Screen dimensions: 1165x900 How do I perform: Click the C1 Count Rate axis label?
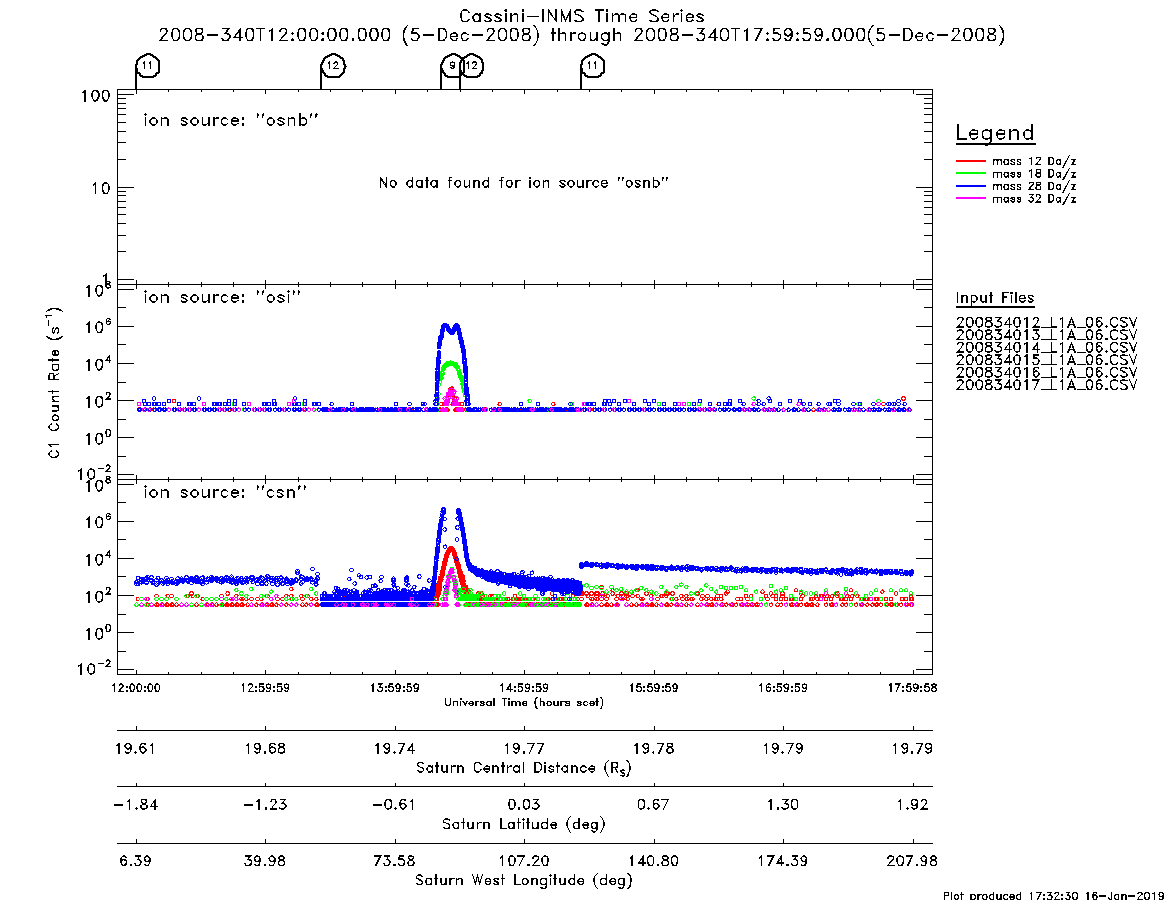coord(54,383)
